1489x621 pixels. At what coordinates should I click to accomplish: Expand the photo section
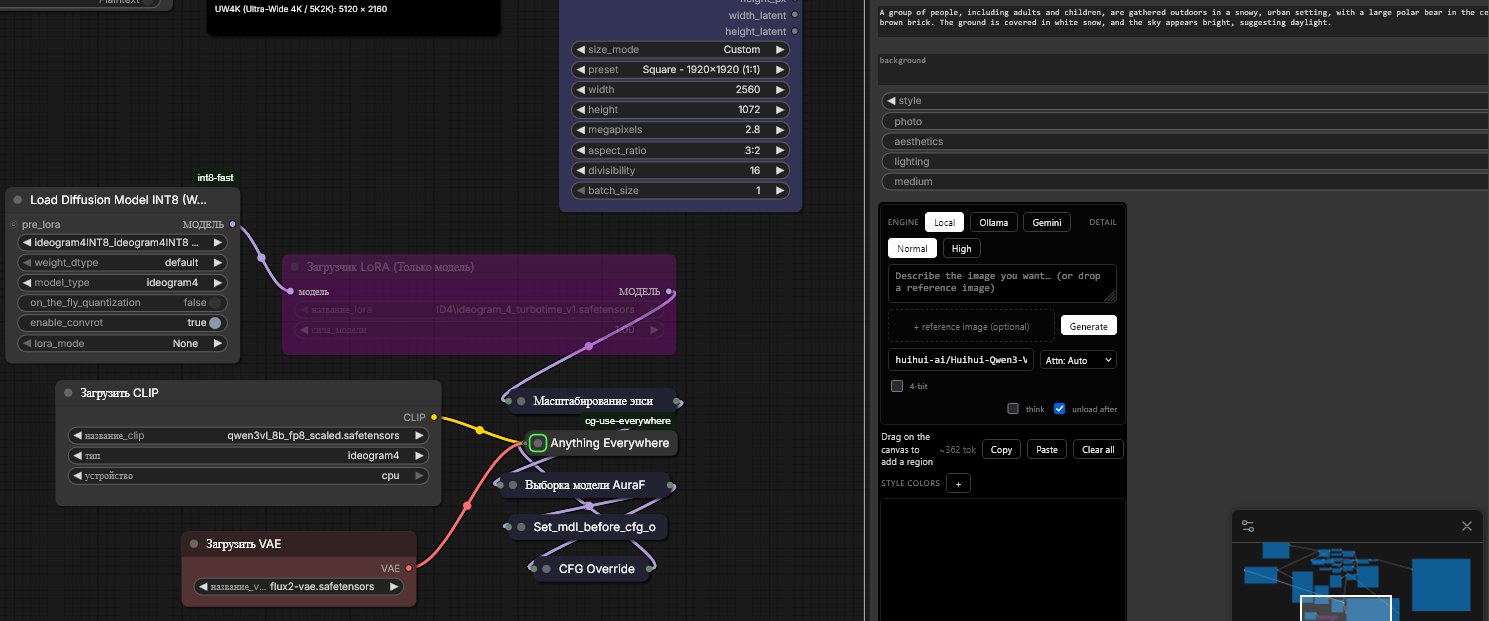[x=1185, y=121]
